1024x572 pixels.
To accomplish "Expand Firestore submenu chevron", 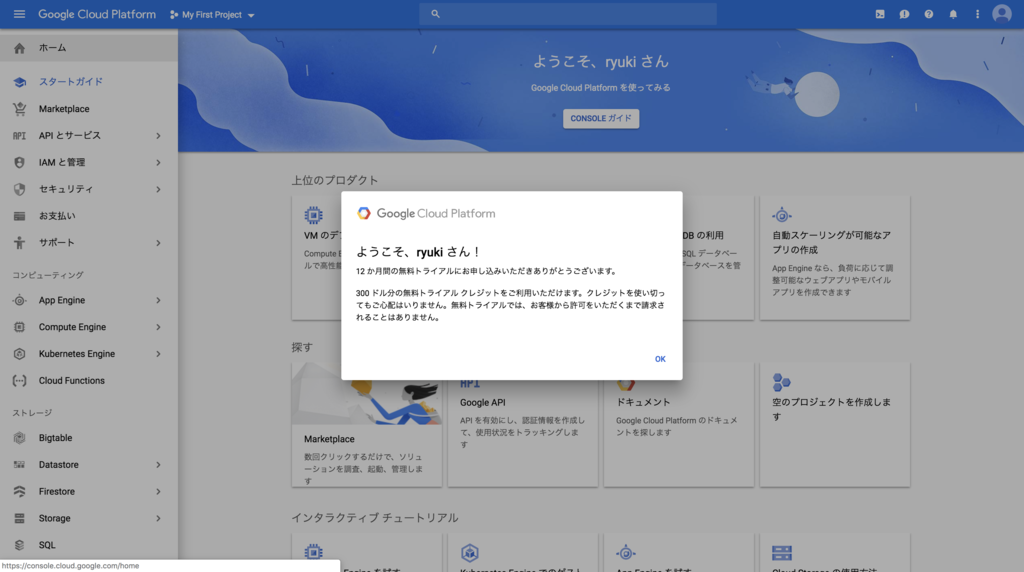I will click(158, 492).
